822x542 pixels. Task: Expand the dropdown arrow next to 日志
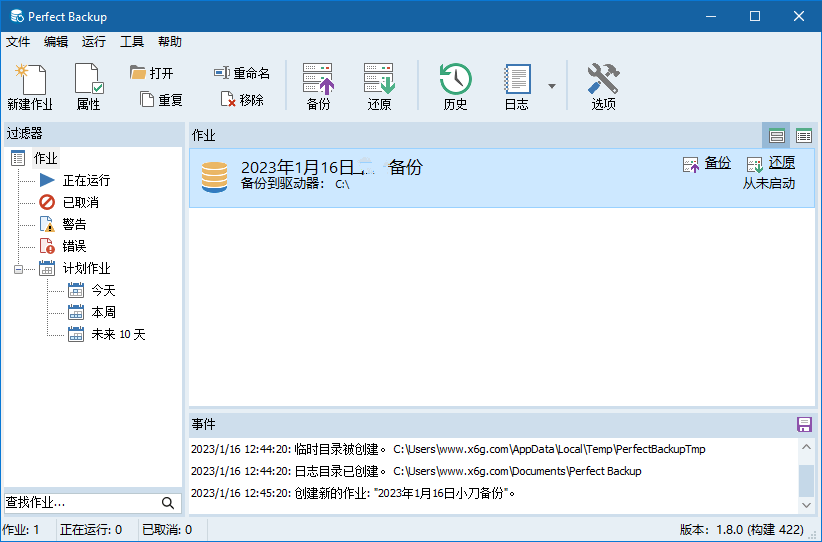(552, 86)
